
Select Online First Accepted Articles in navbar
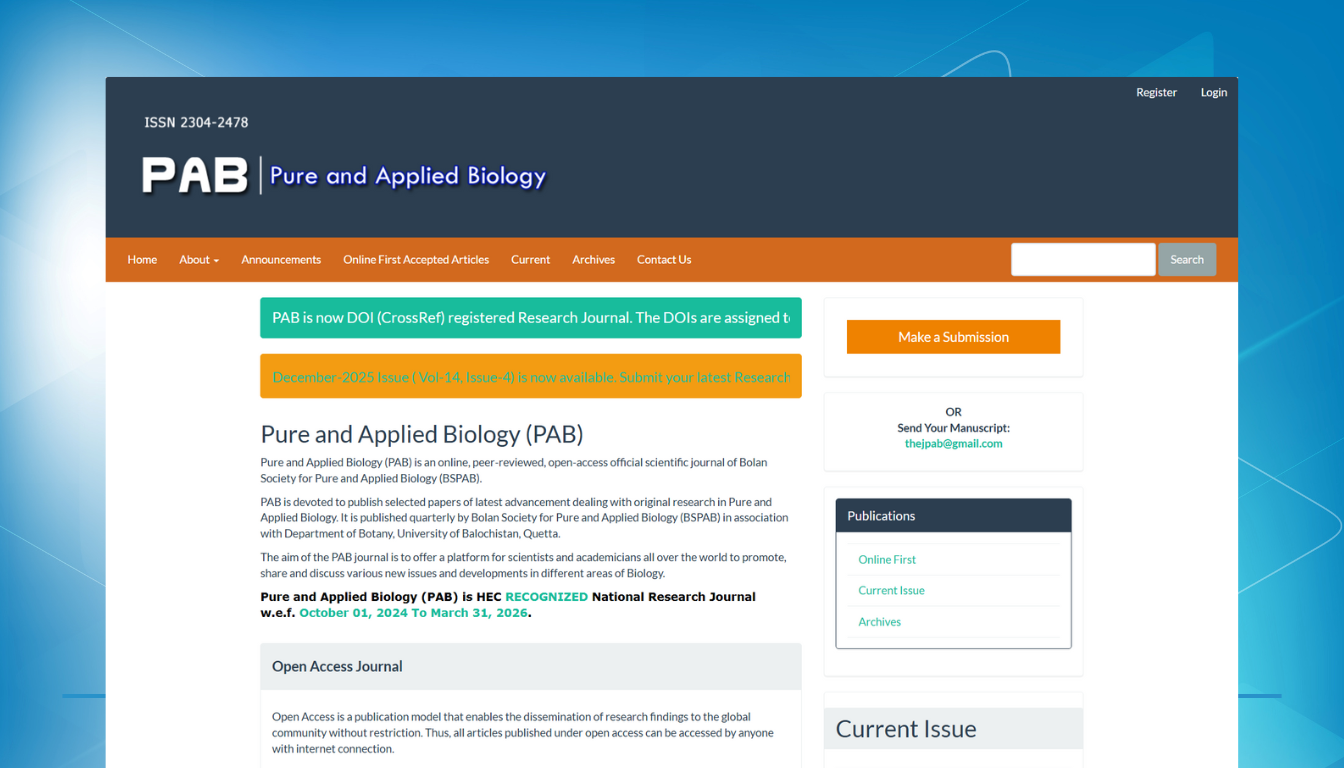pyautogui.click(x=416, y=260)
